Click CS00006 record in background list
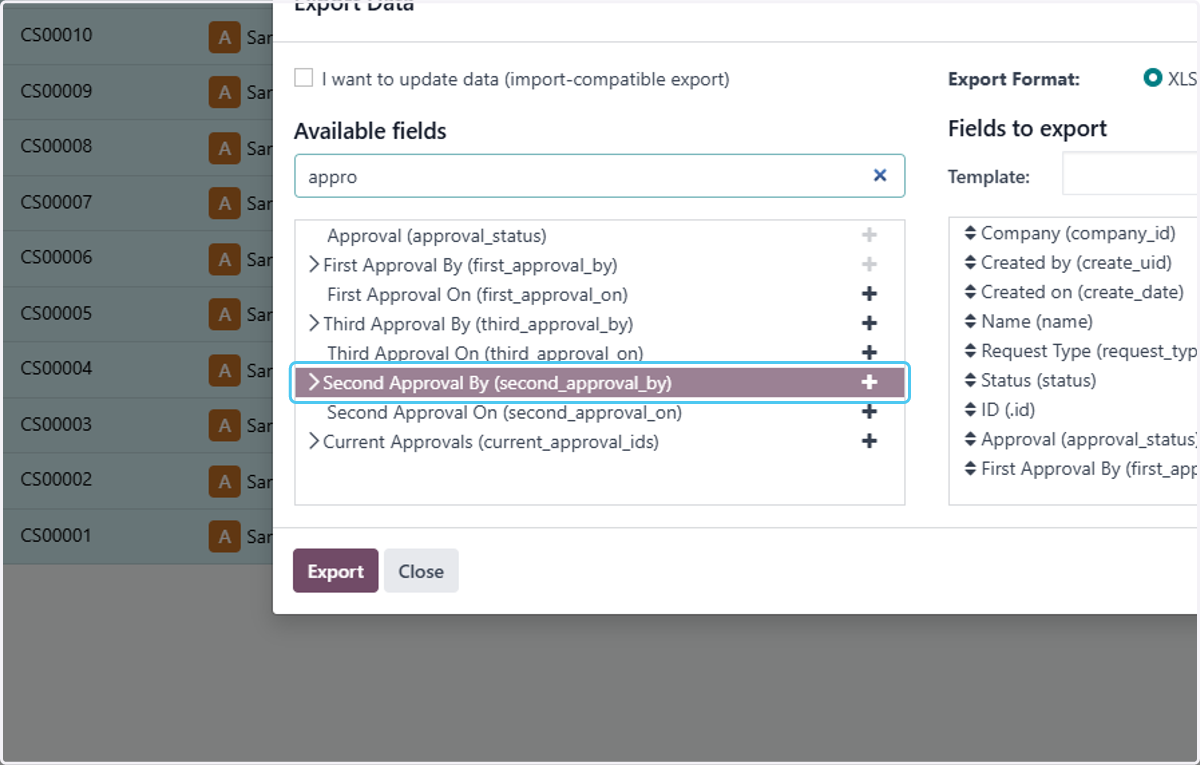The height and width of the screenshot is (765, 1200). coord(56,258)
